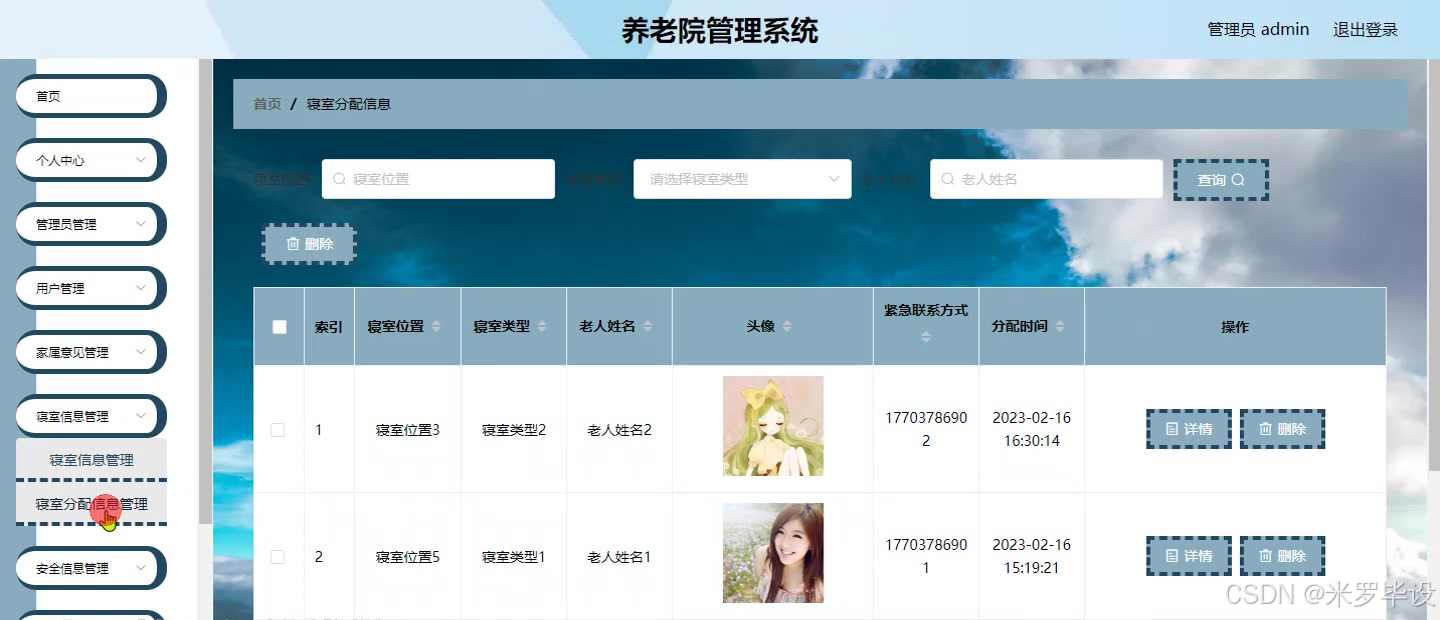Select the header select-all checkbox
The image size is (1440, 620).
click(x=279, y=327)
